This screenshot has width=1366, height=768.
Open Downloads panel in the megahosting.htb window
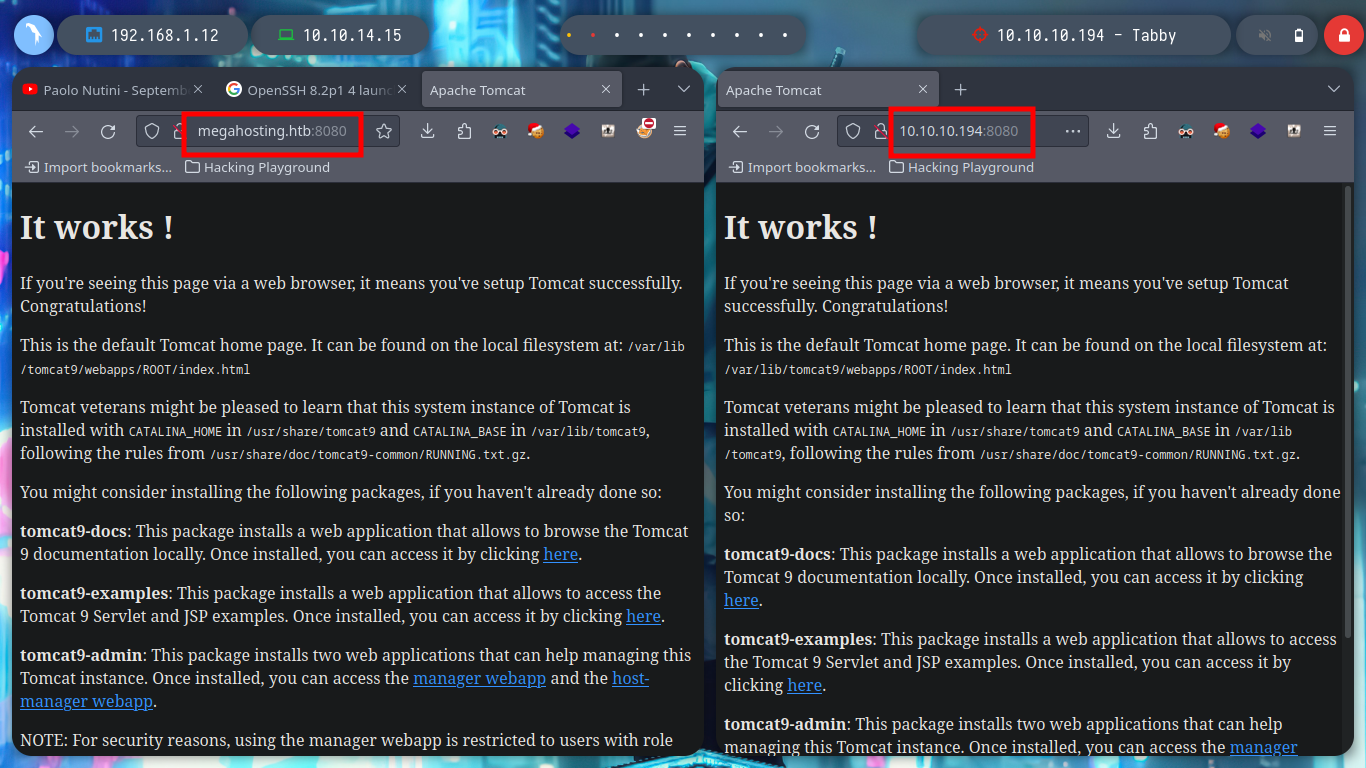point(427,131)
